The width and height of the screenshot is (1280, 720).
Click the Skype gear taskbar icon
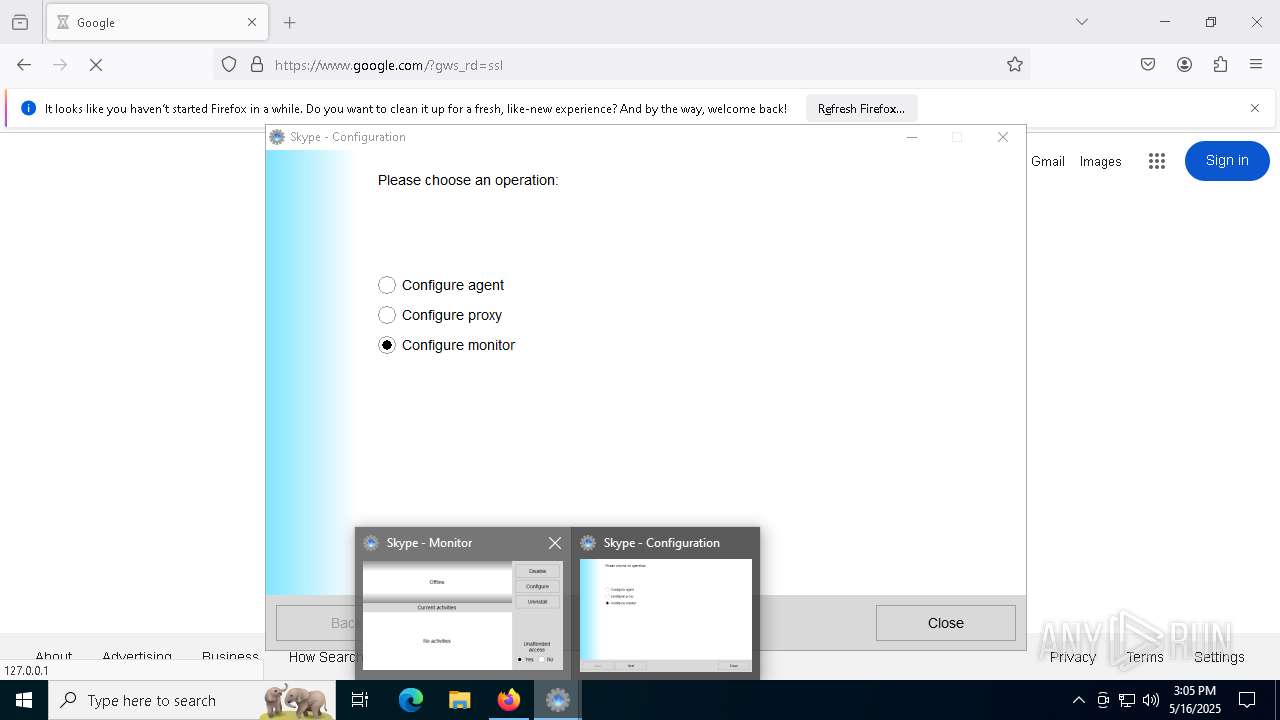pyautogui.click(x=558, y=700)
